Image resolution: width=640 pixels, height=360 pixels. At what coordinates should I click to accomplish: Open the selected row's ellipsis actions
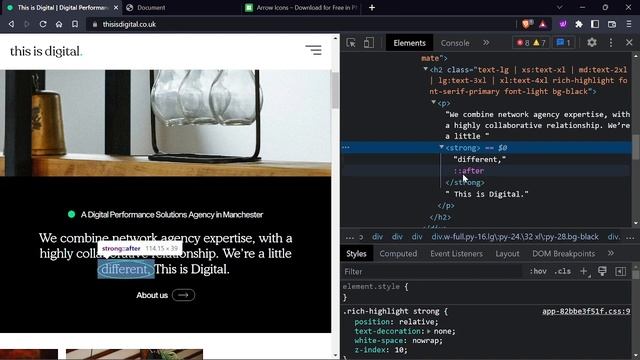(x=346, y=147)
